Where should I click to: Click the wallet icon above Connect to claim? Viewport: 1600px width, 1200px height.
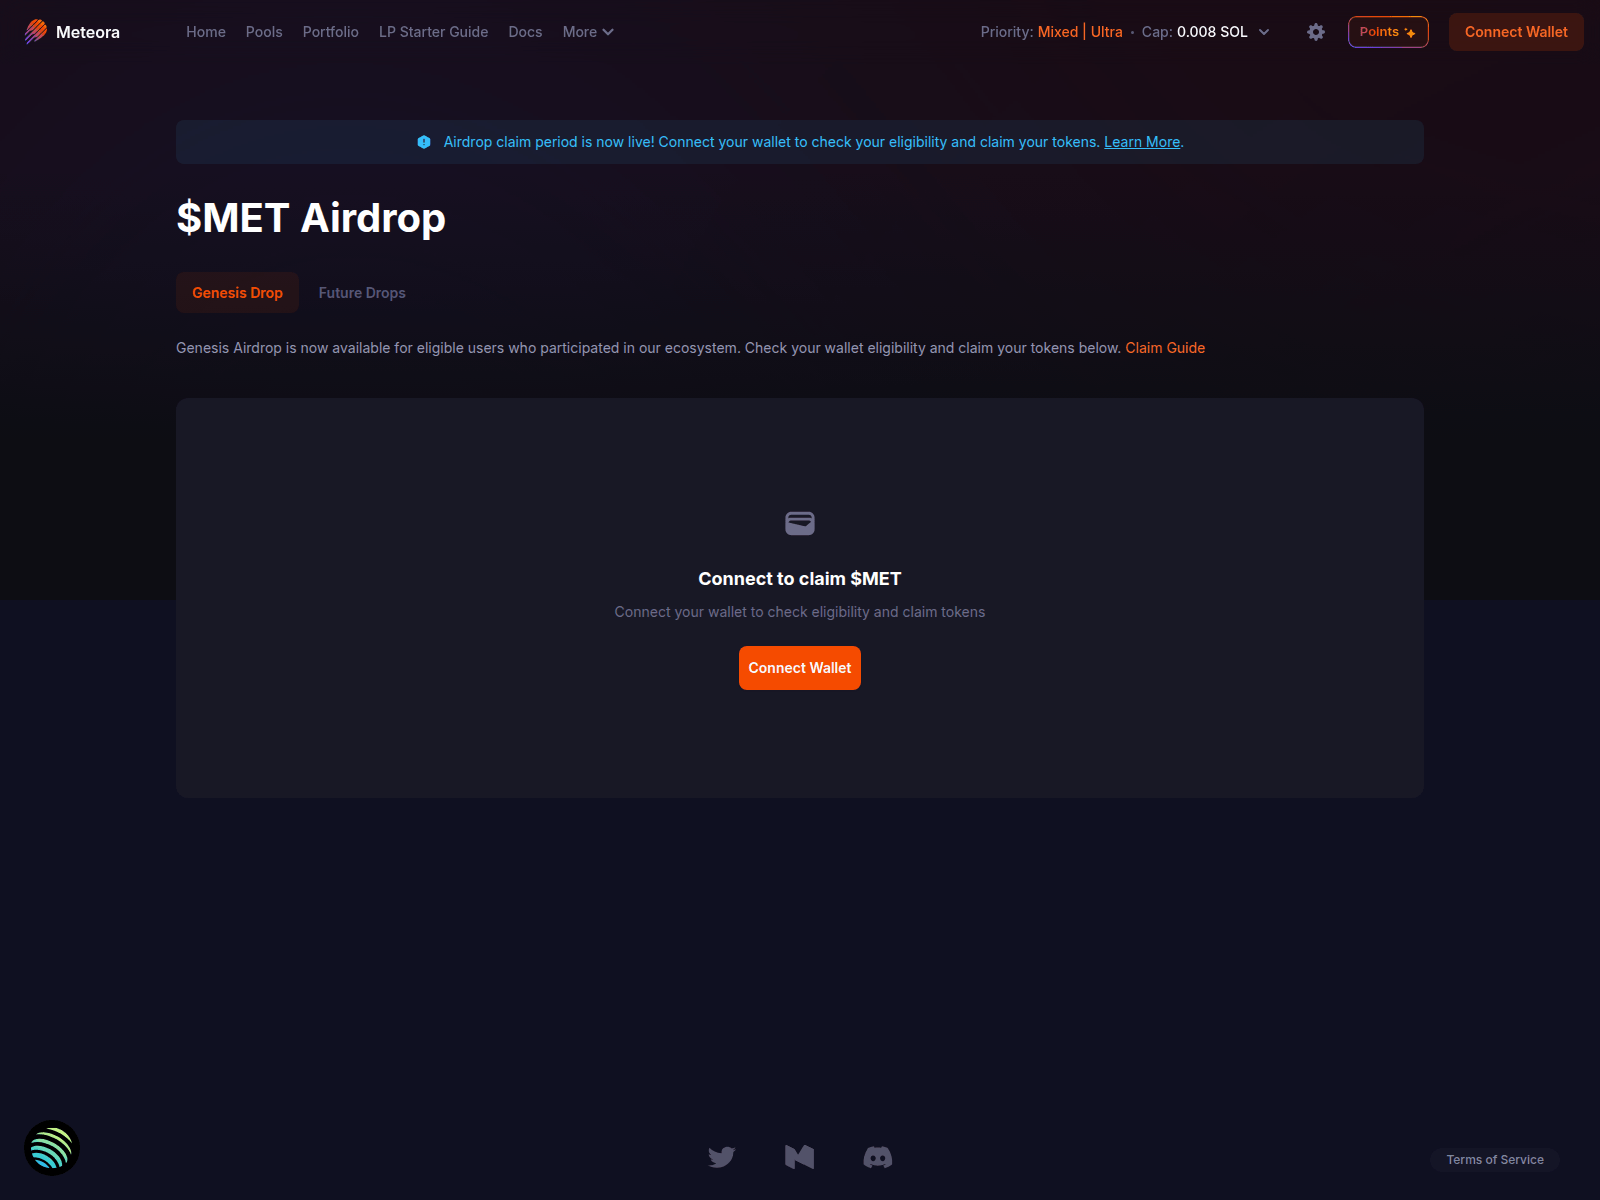tap(799, 523)
